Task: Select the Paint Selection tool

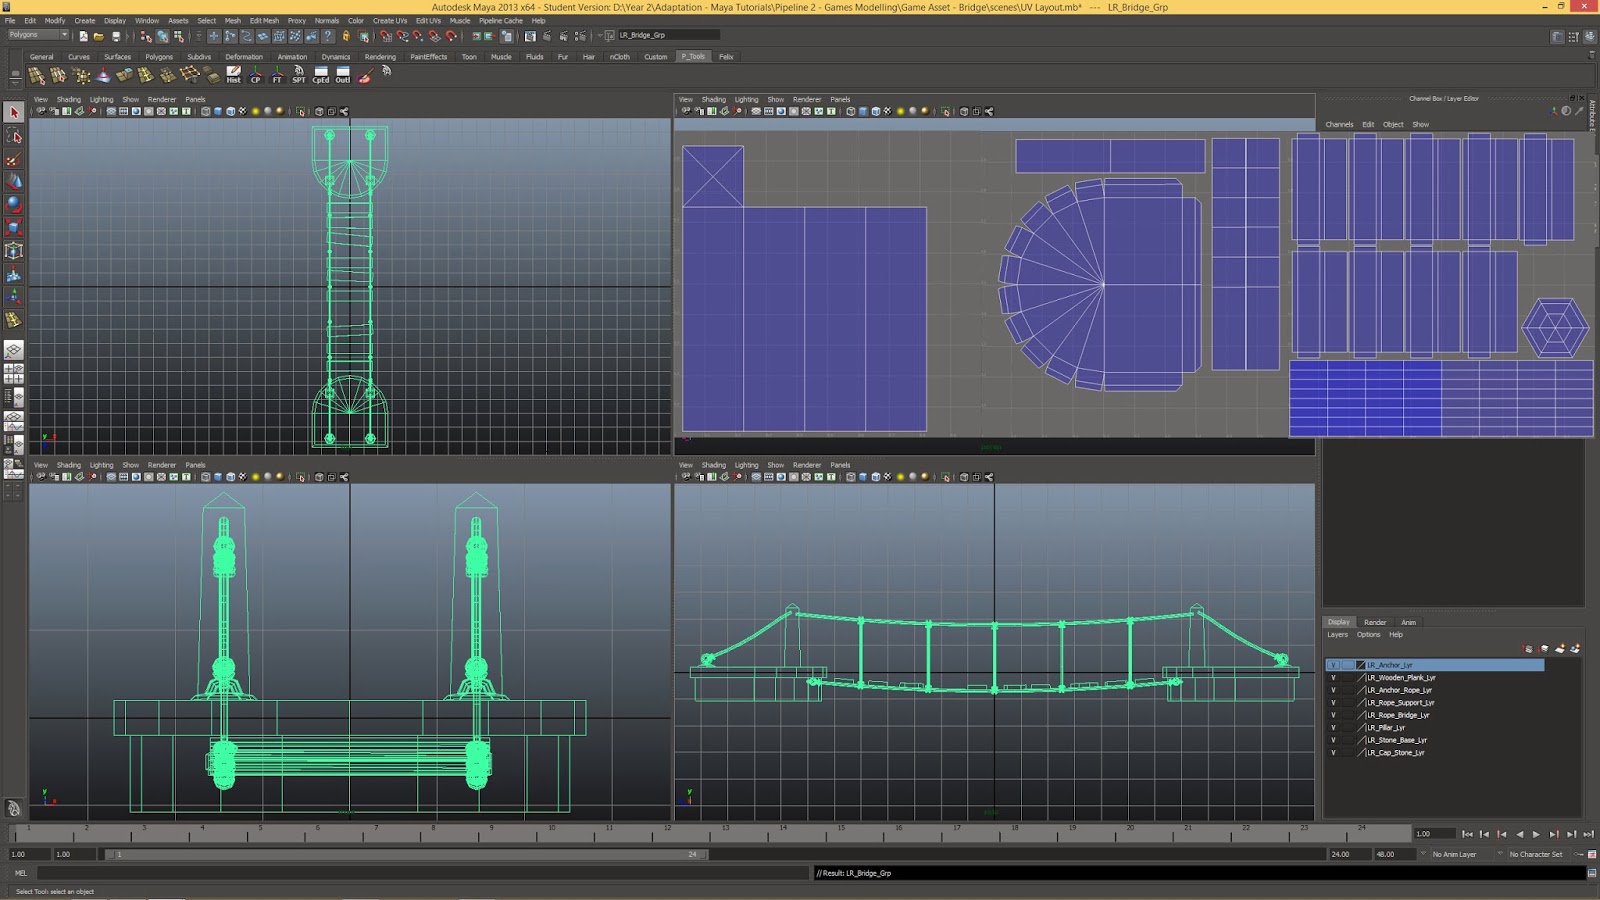Action: 13,160
